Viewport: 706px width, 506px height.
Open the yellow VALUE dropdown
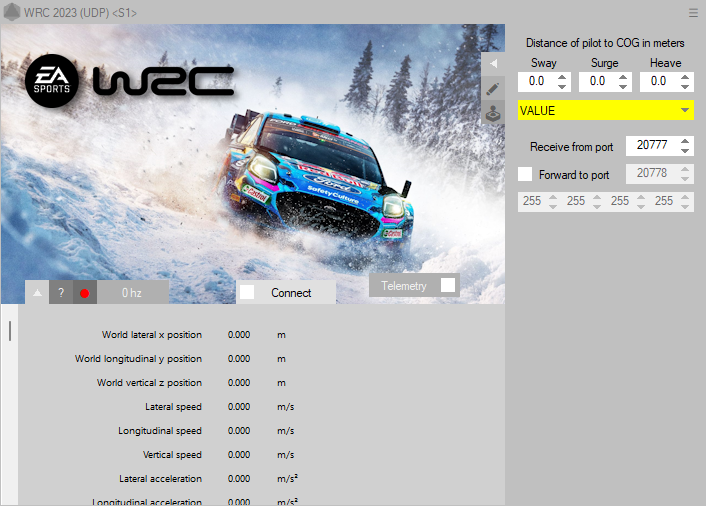pos(606,110)
